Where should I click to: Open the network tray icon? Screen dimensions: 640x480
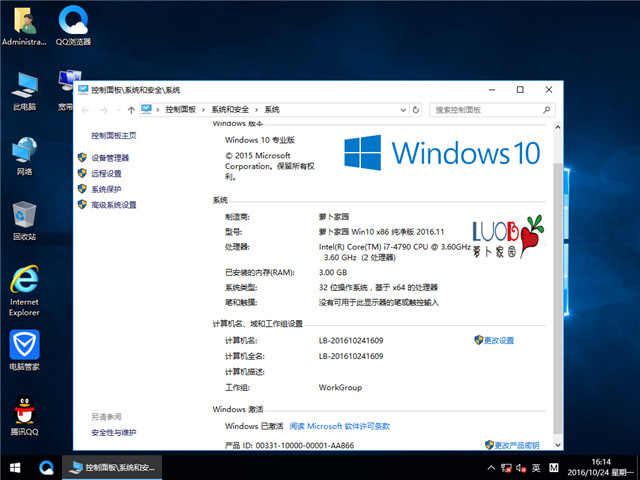click(x=506, y=468)
